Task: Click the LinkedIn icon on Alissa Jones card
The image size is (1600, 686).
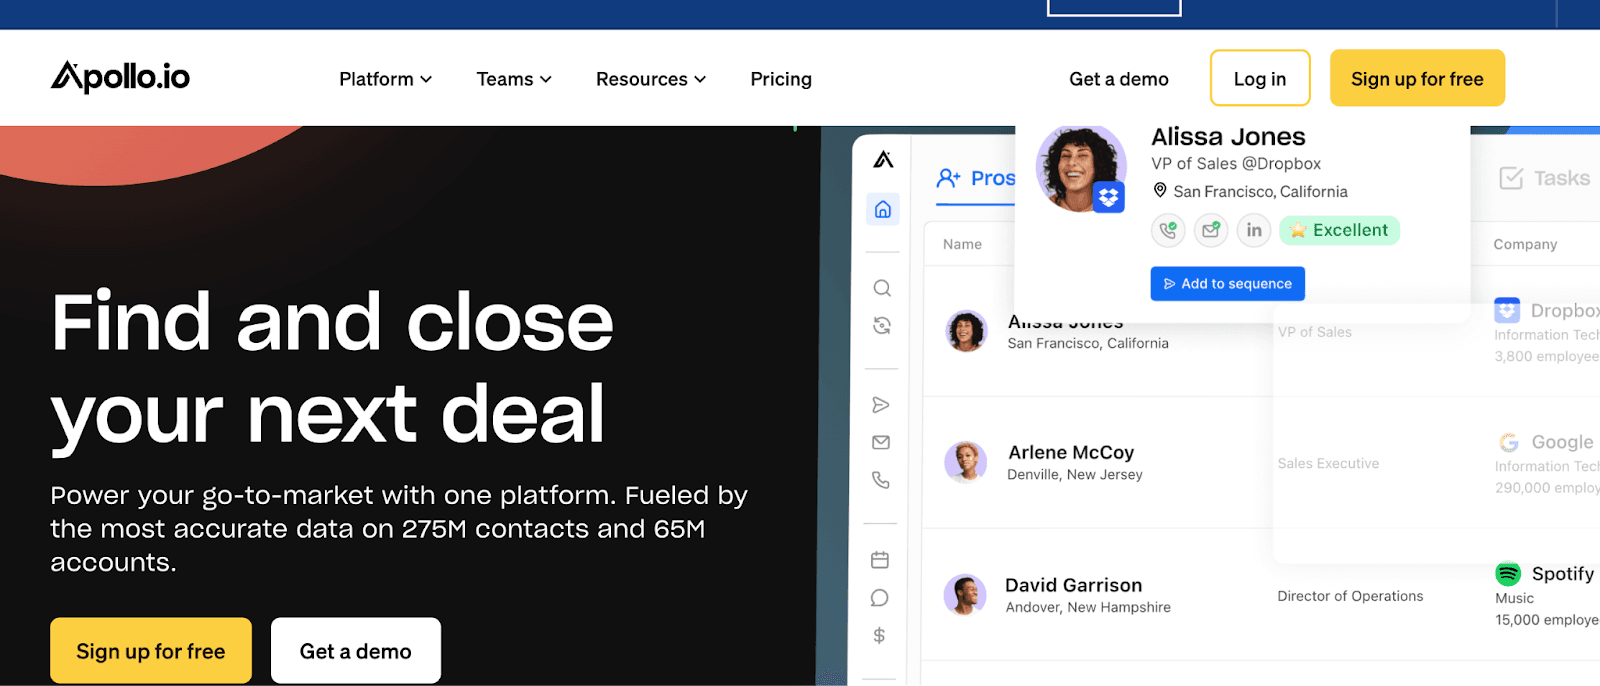Action: [x=1254, y=230]
